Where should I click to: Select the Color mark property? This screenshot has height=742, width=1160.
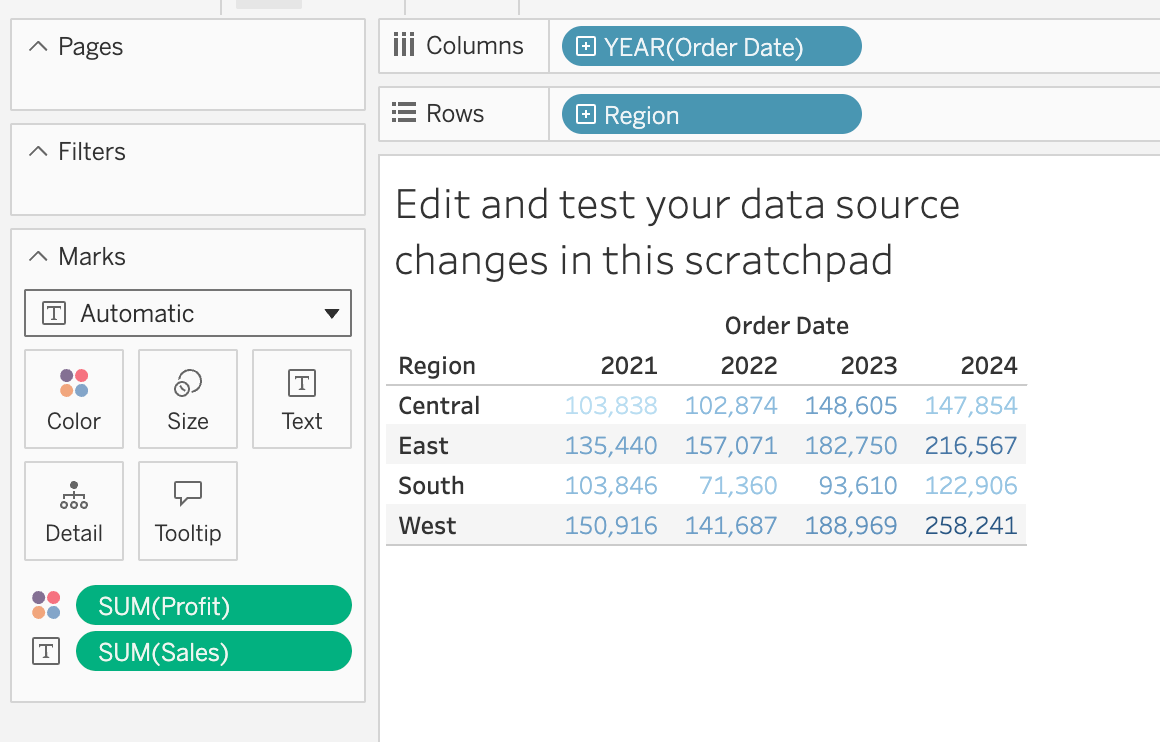pyautogui.click(x=73, y=399)
